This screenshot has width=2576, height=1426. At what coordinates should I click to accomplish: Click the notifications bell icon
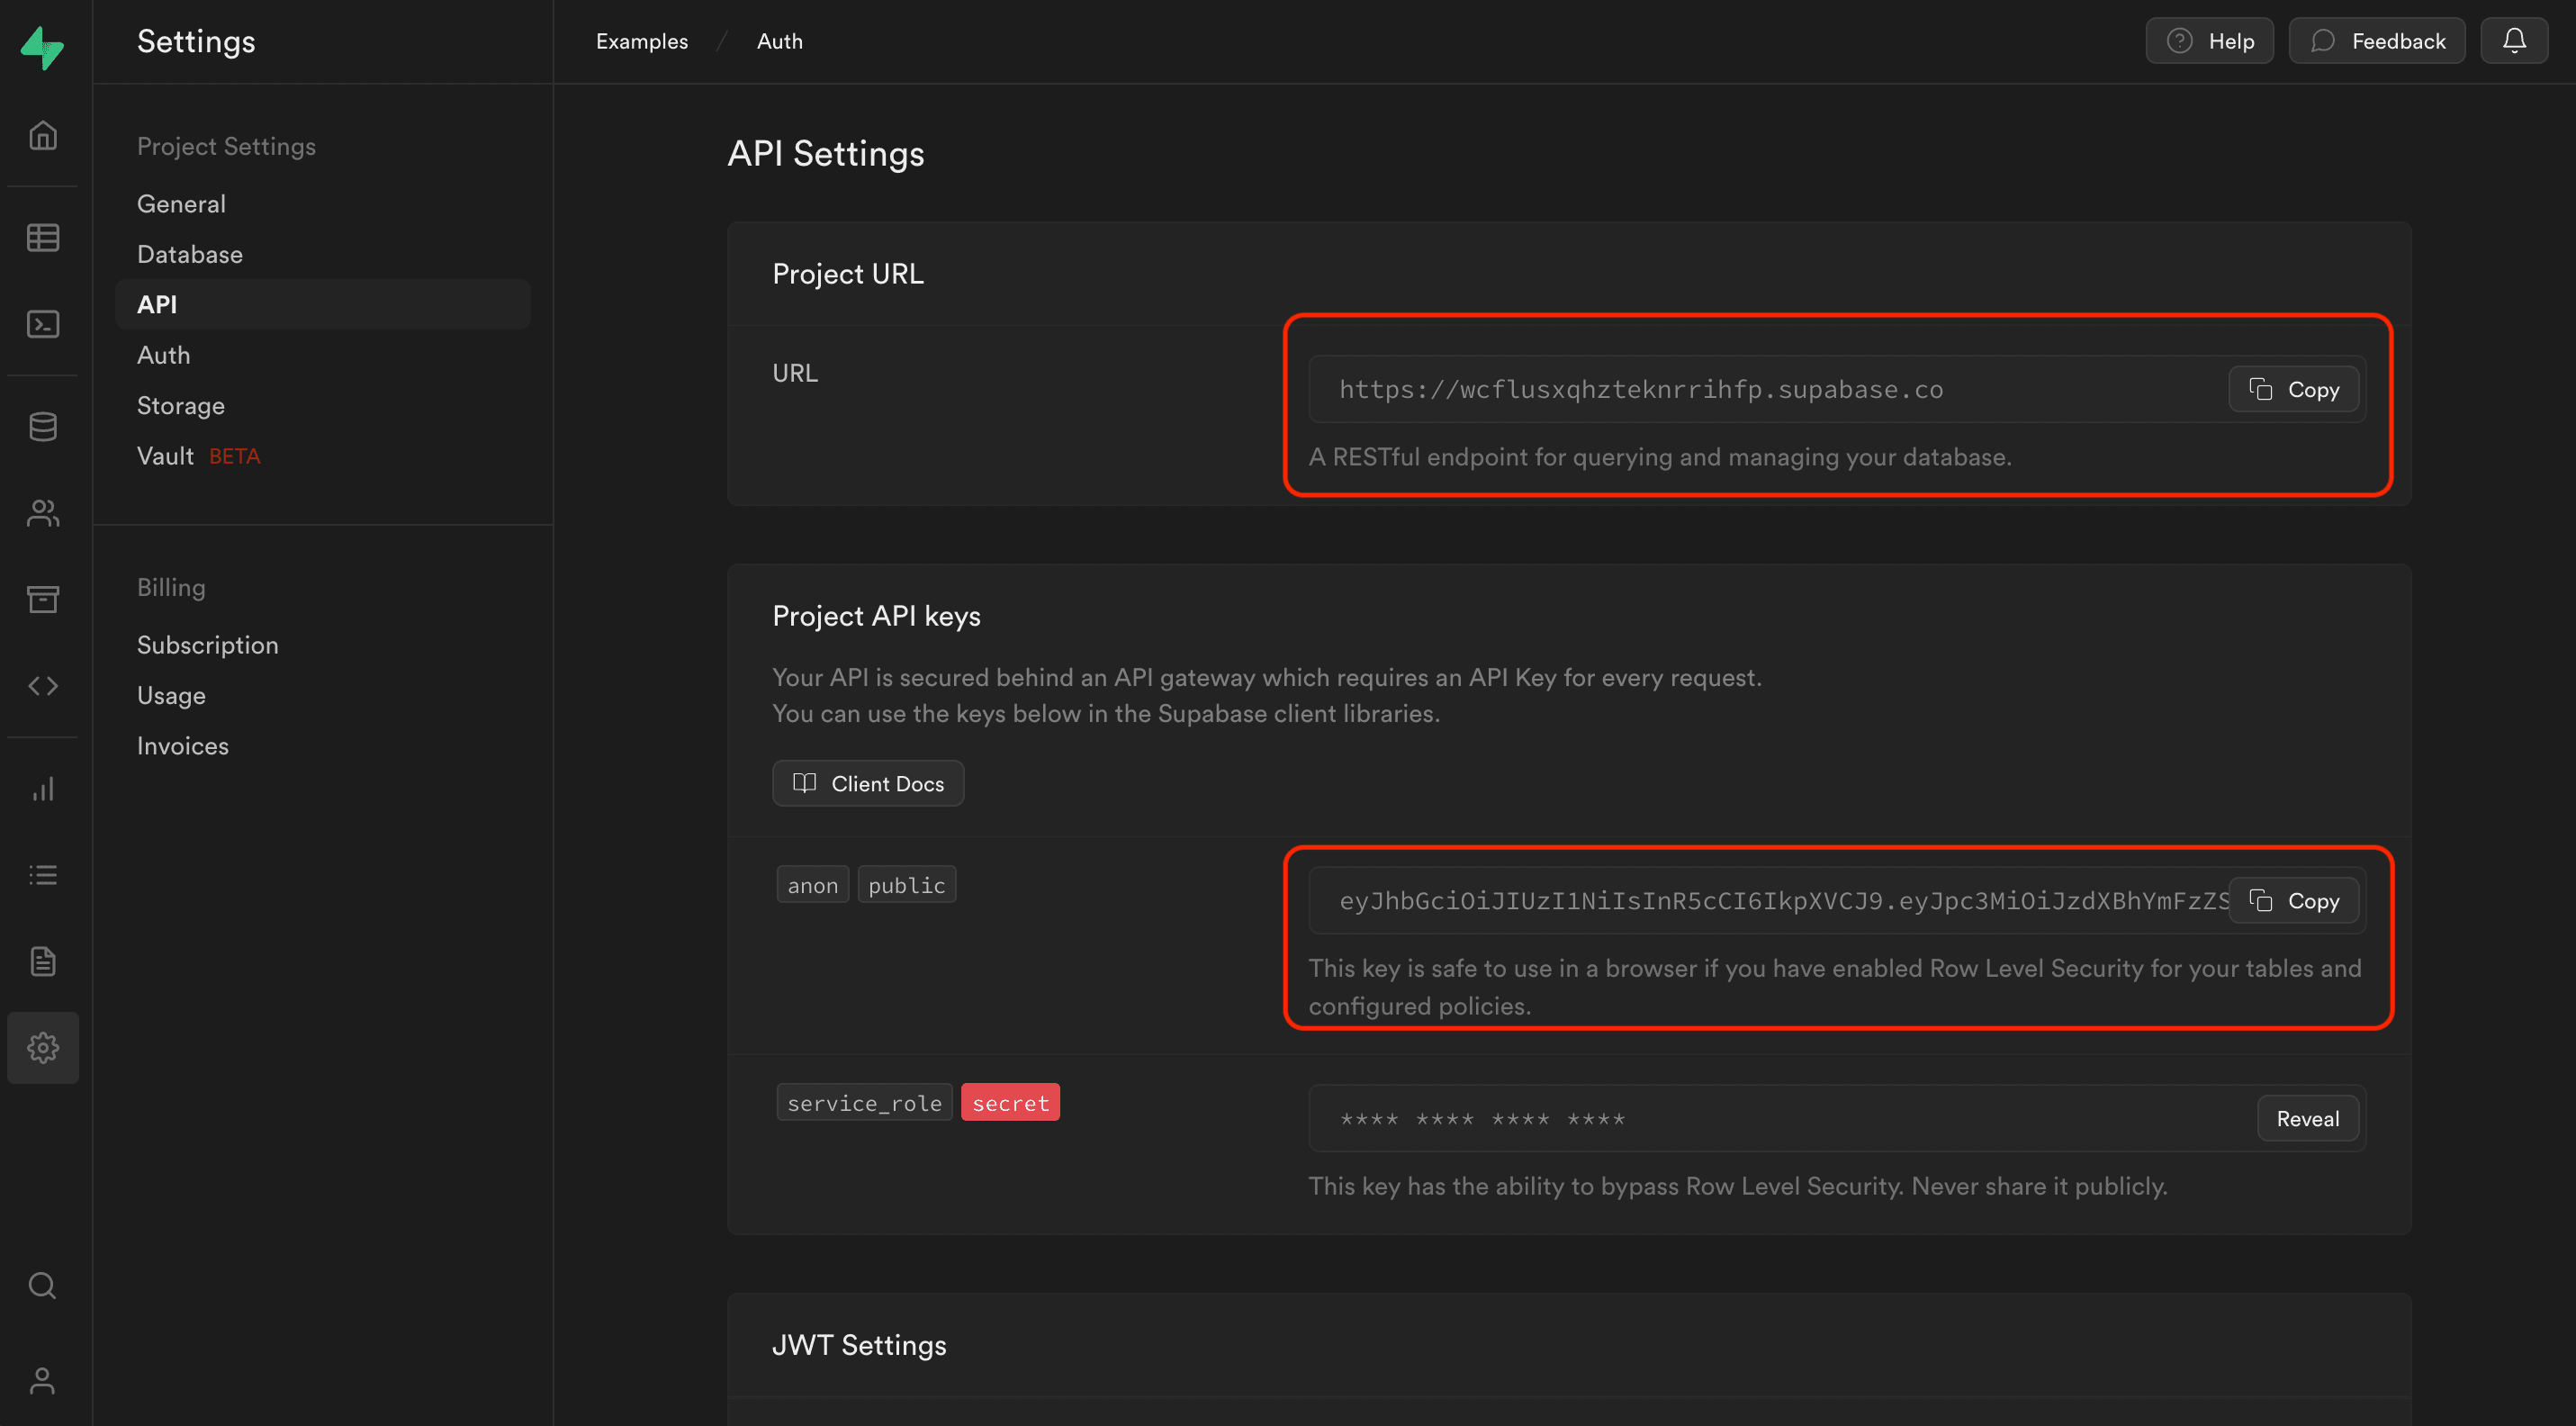click(2513, 41)
